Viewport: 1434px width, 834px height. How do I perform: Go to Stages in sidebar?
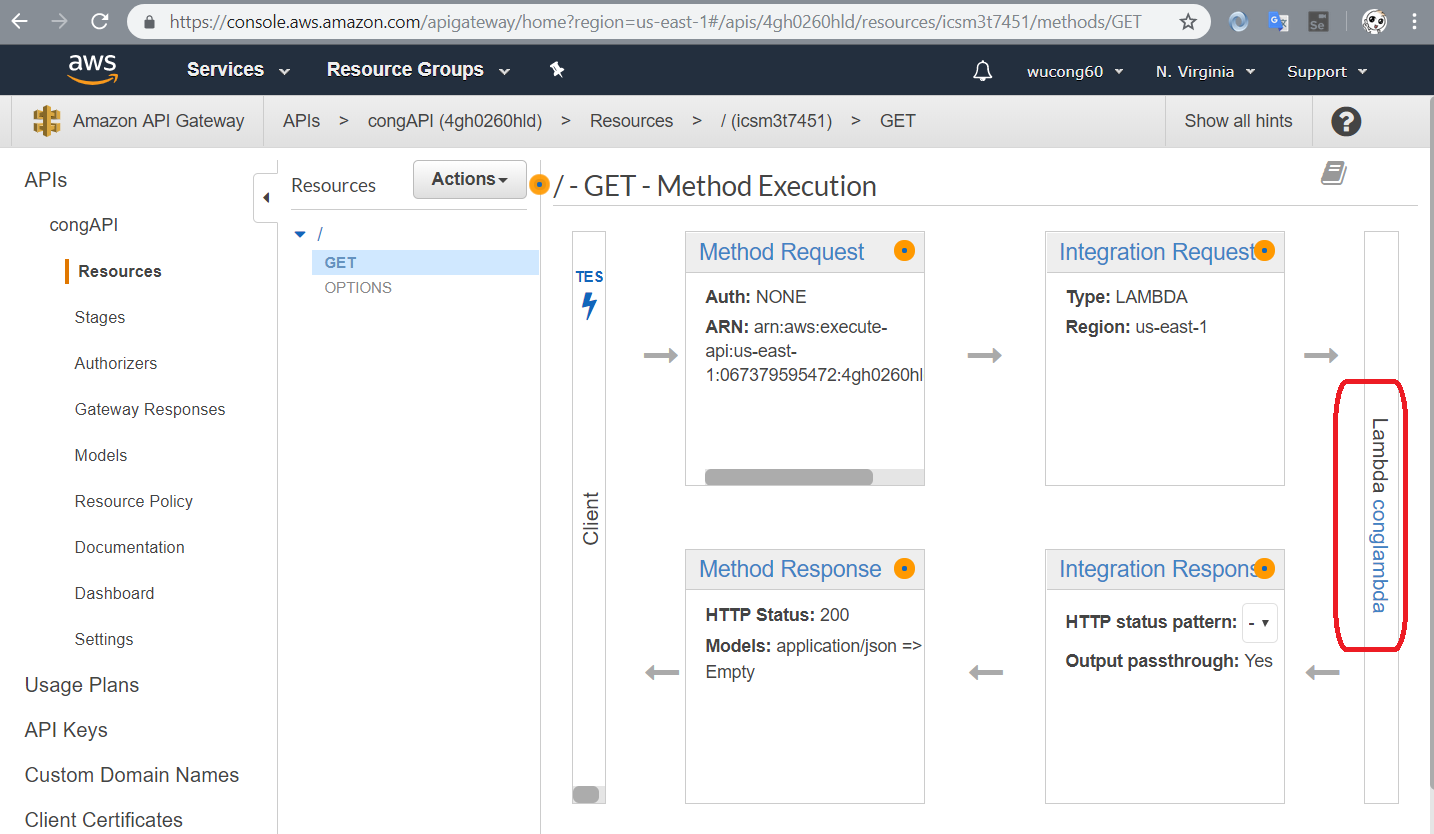point(100,318)
